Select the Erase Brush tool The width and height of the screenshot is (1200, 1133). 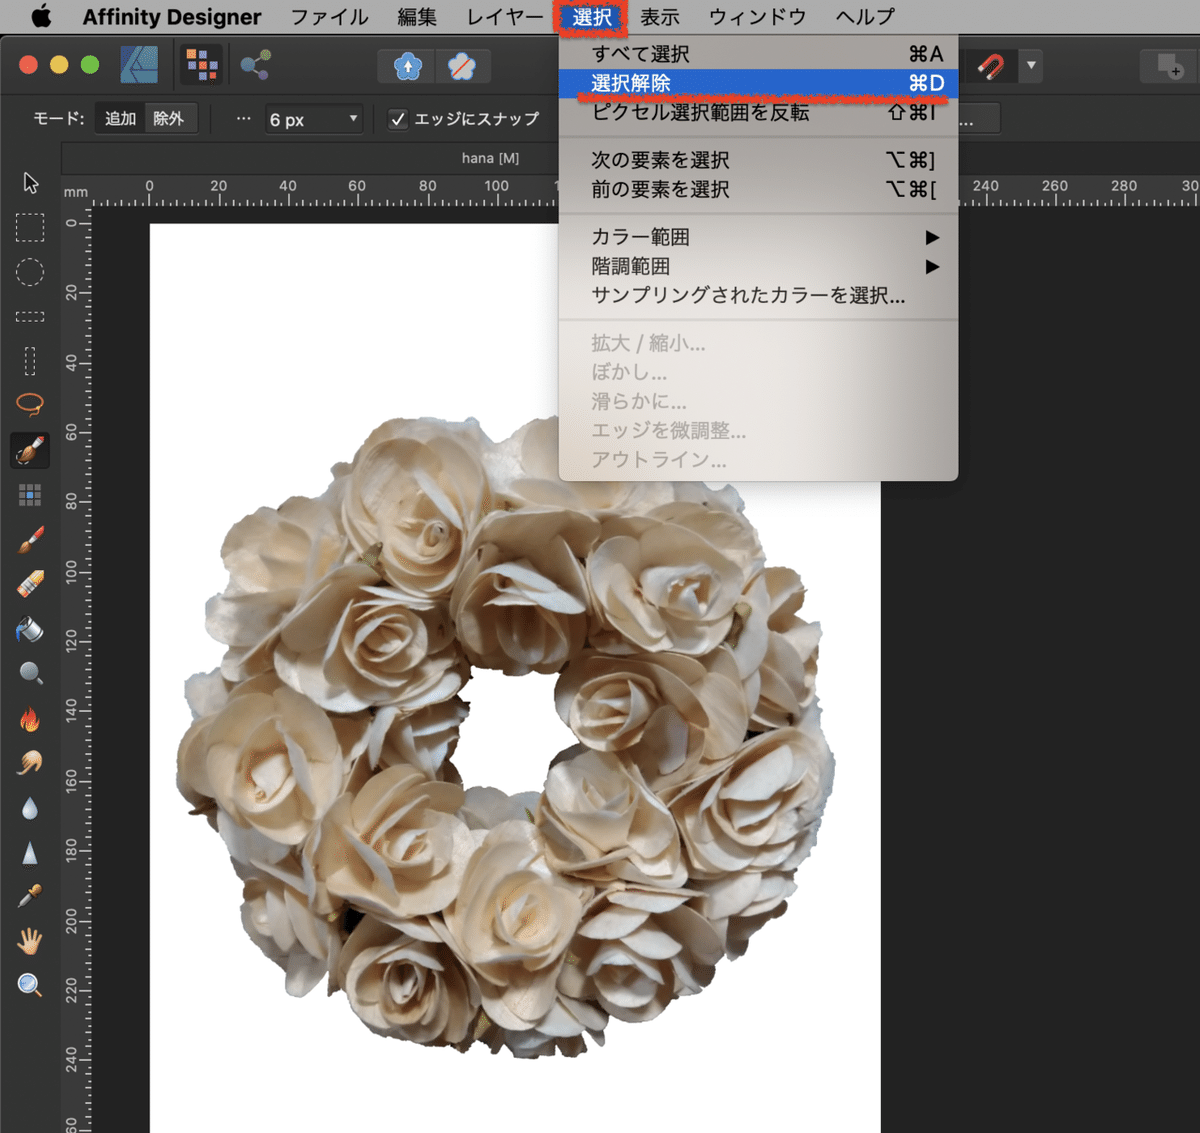(x=30, y=584)
